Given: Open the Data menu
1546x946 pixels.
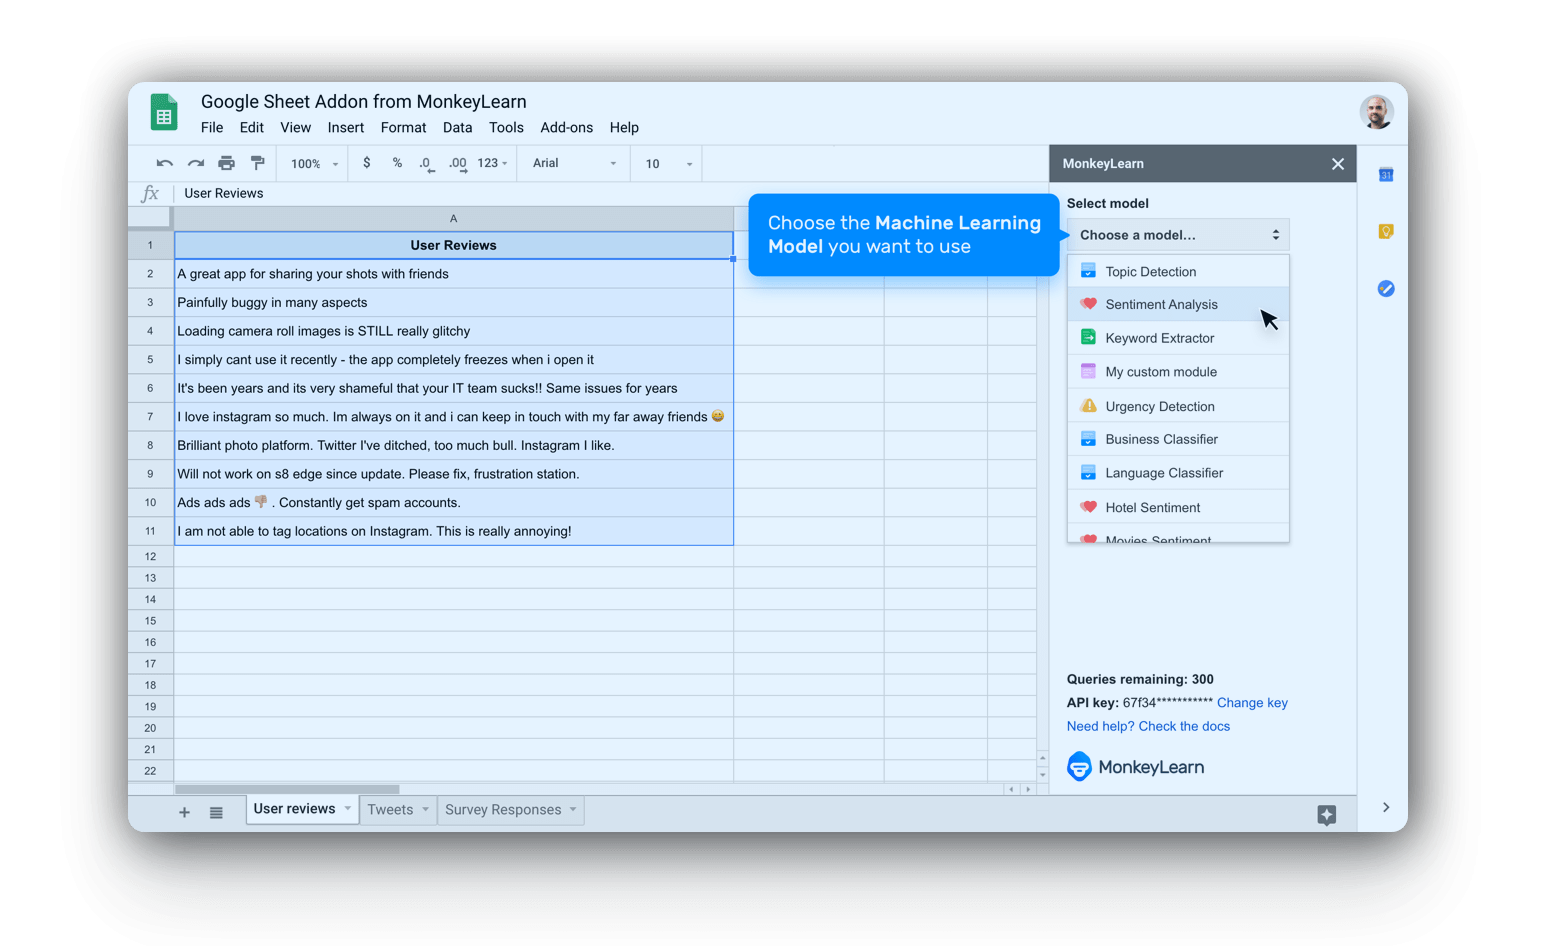Looking at the screenshot, I should point(457,128).
